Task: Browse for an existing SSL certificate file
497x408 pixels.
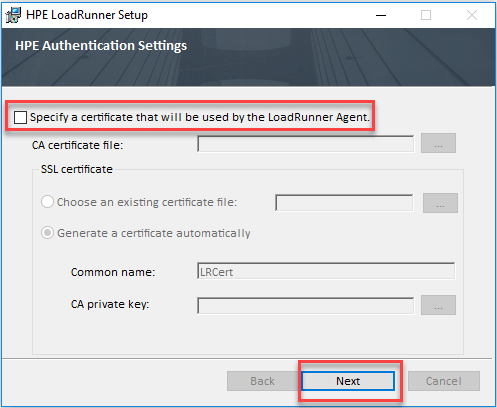Action: [x=440, y=203]
